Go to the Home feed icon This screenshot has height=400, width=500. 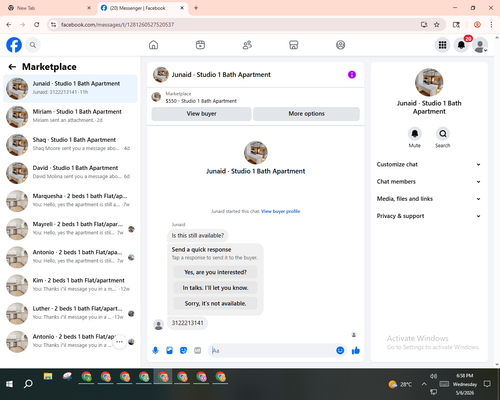click(153, 45)
